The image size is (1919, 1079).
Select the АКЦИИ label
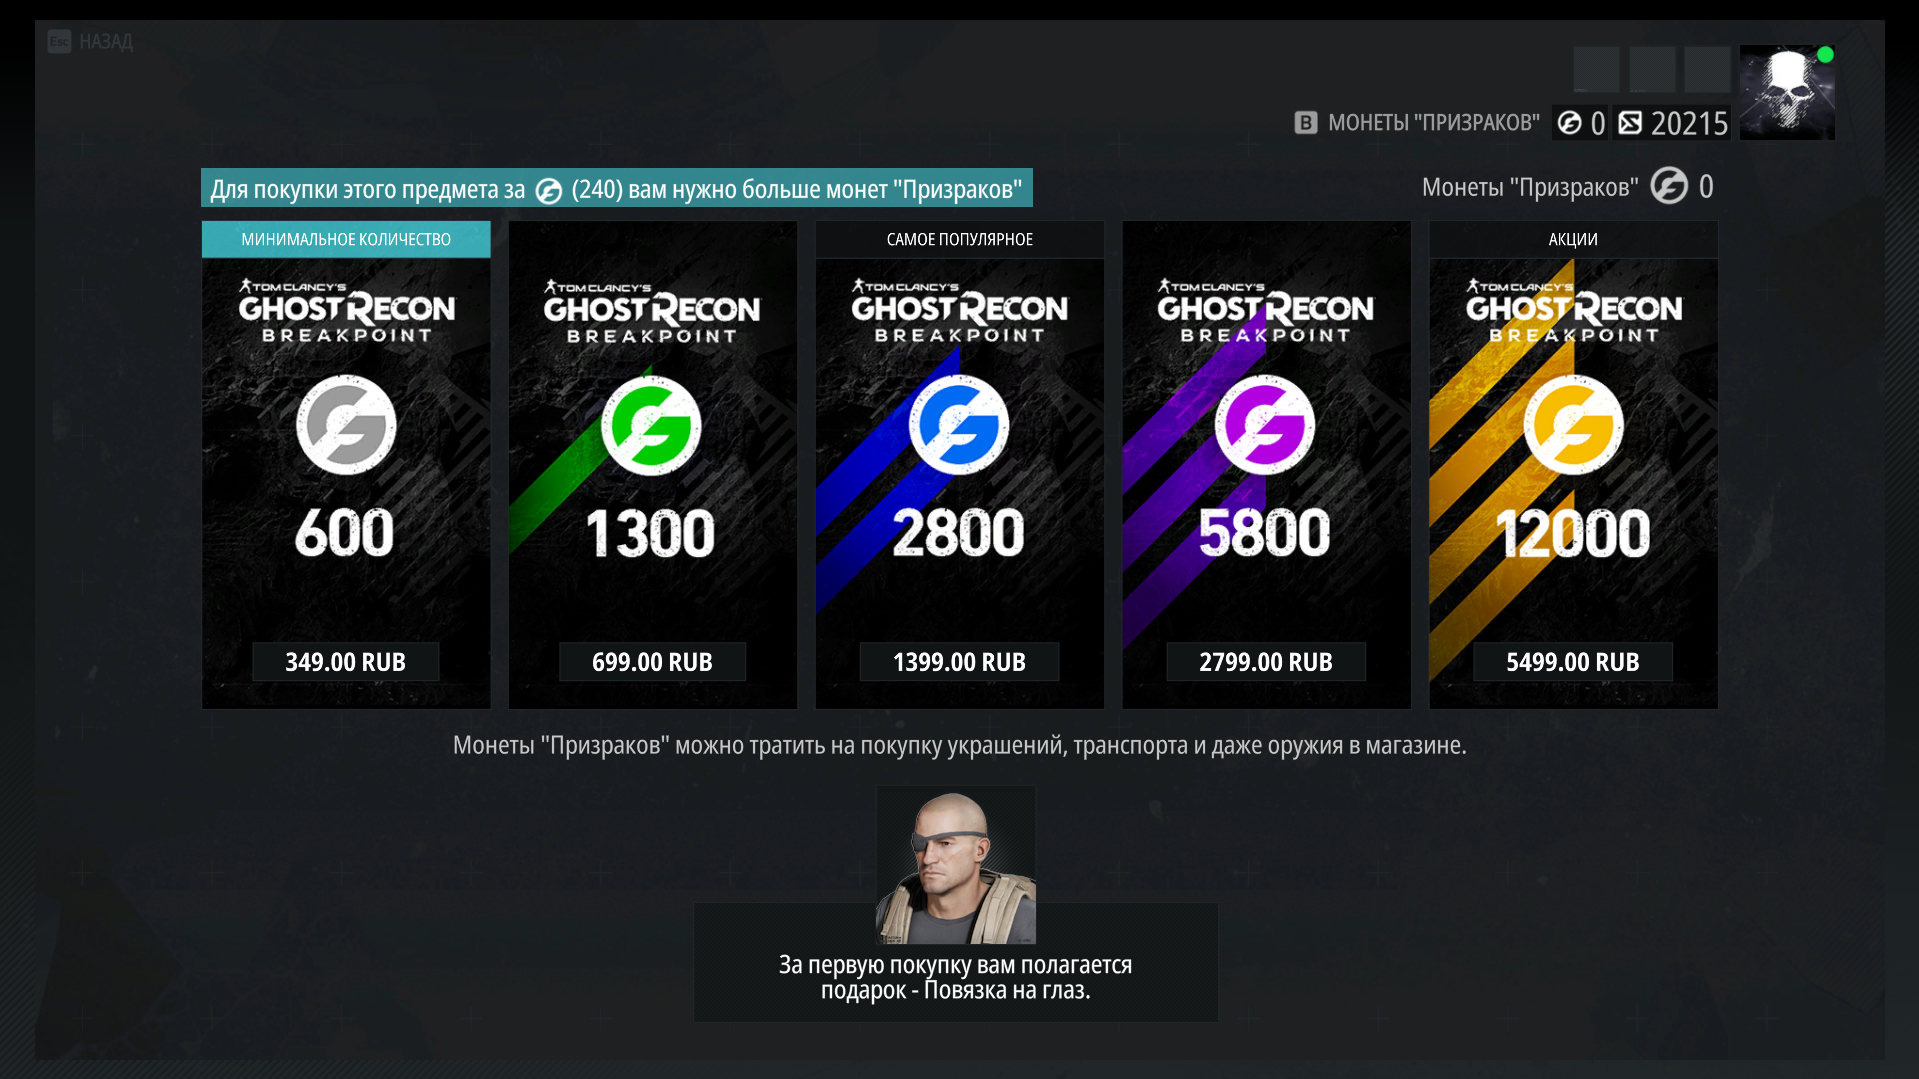tap(1573, 239)
